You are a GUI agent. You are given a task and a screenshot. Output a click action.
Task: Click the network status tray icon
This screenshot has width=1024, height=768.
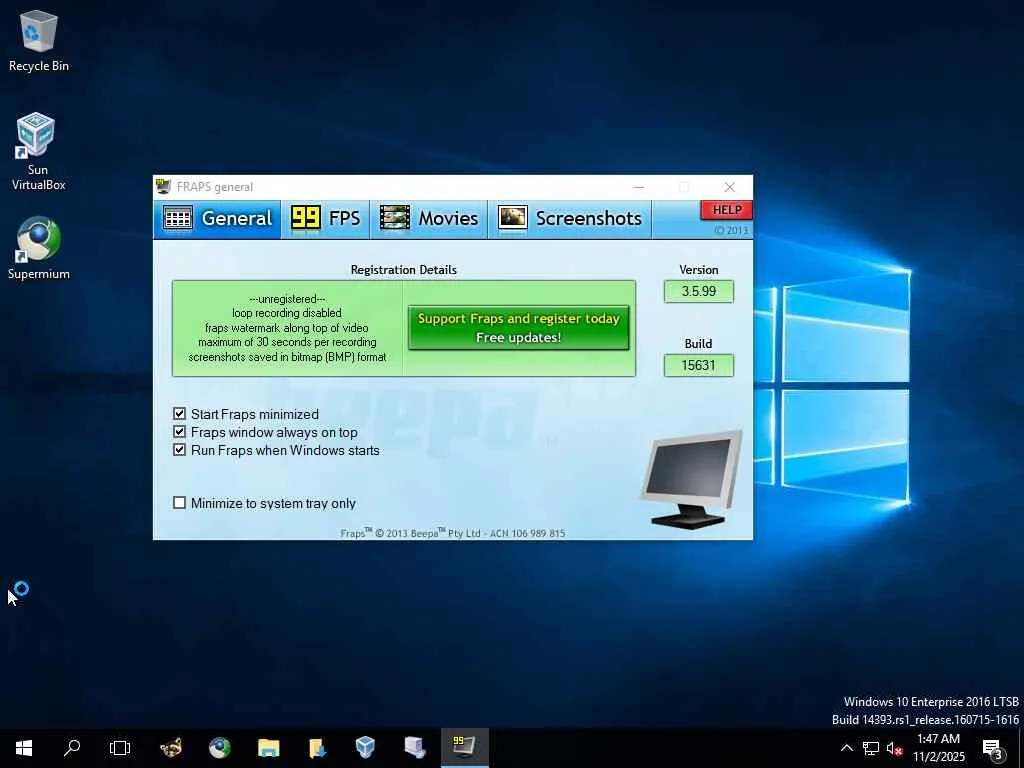point(871,748)
